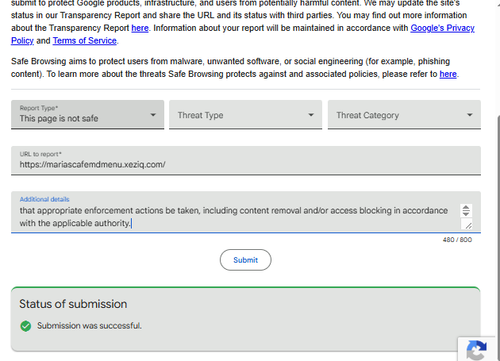The height and width of the screenshot is (361, 500).
Task: Open the Threat Category dropdown
Action: coord(404,114)
